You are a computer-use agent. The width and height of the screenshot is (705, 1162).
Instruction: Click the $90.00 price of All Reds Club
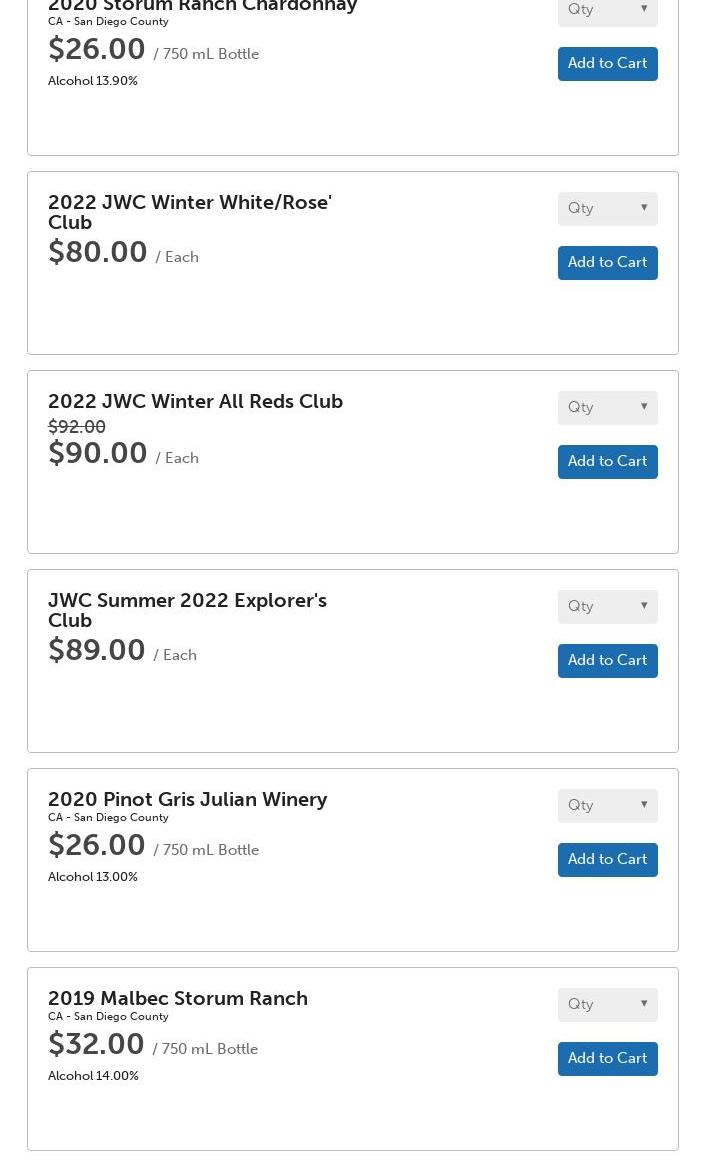98,453
